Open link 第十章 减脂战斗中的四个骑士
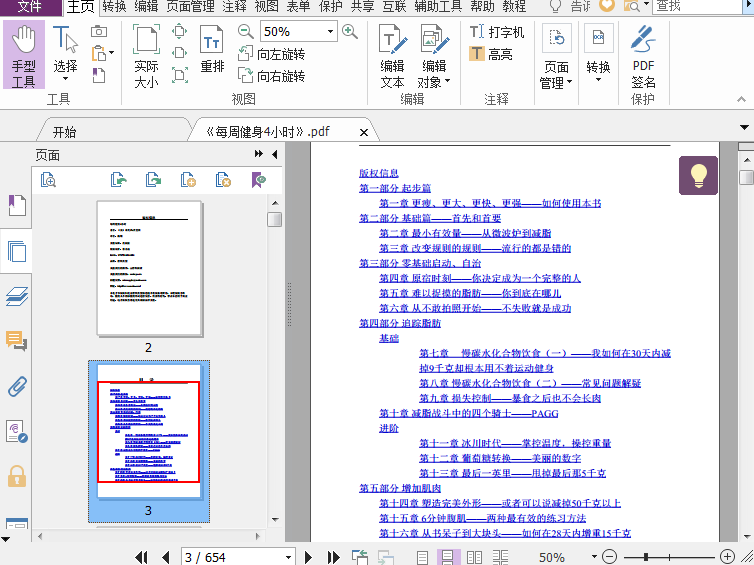Screen dimensions: 754x565 [468, 413]
